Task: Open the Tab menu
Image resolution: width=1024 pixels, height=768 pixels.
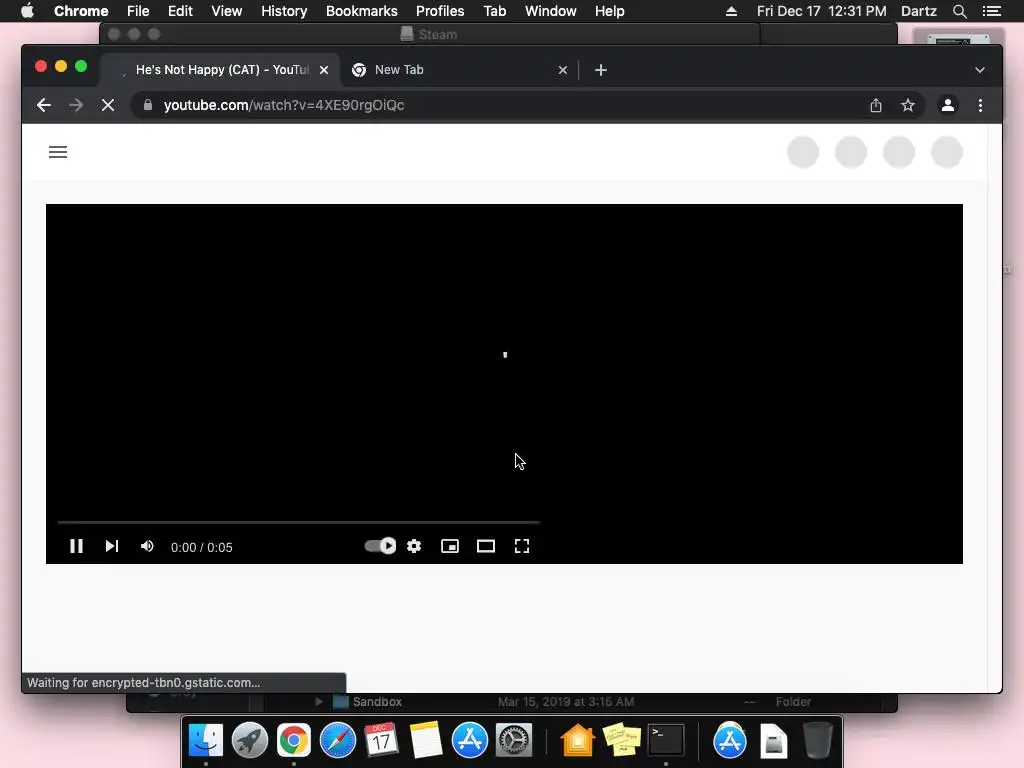Action: [x=494, y=11]
